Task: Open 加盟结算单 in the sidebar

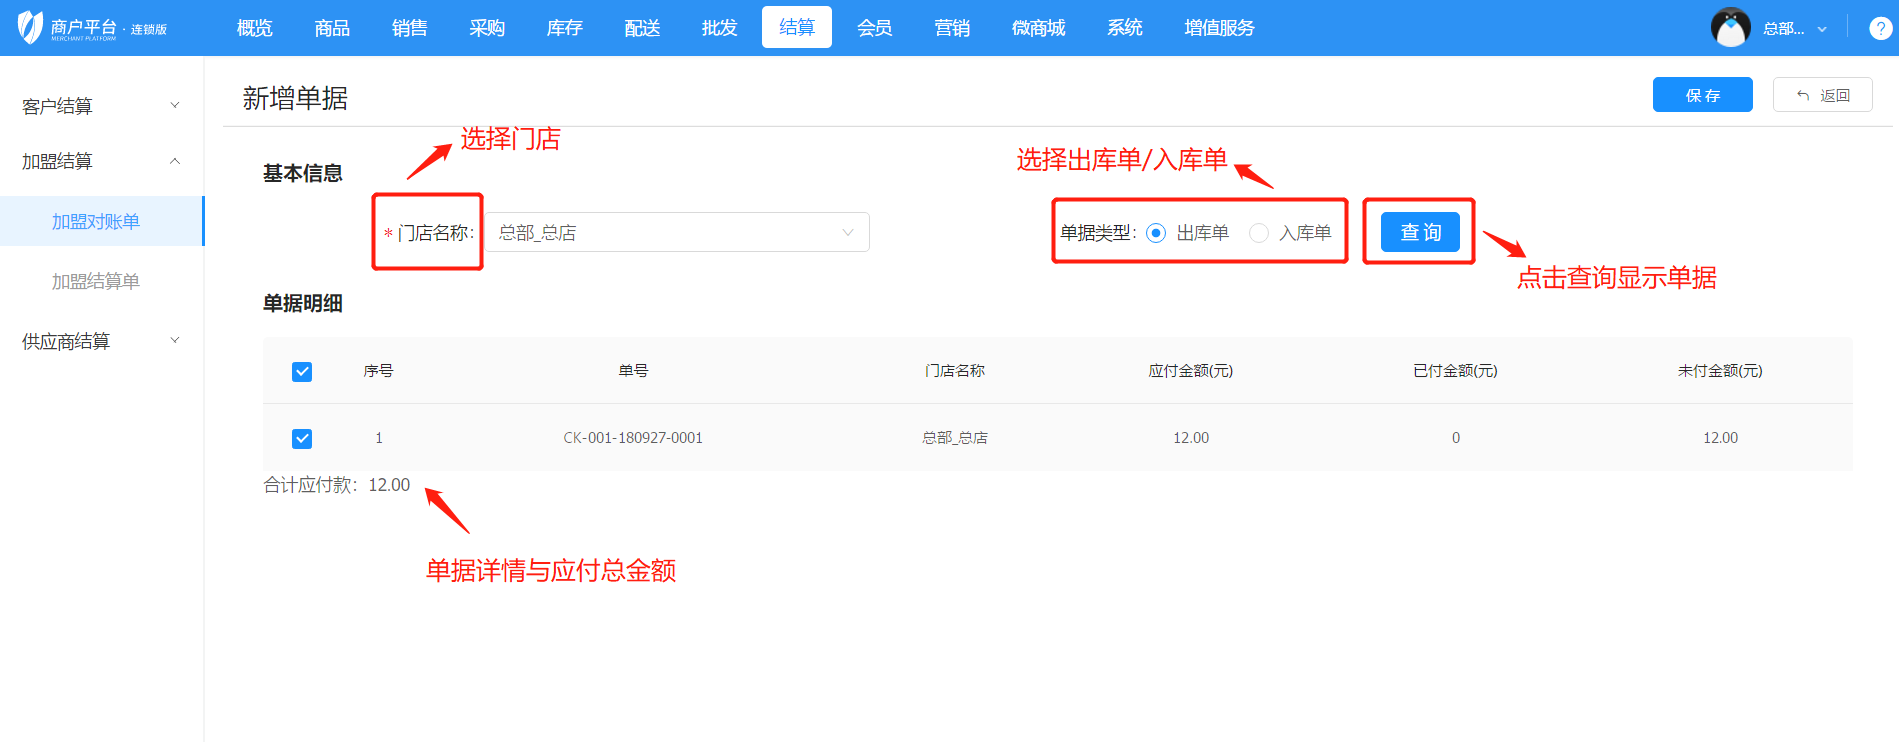Action: (x=96, y=281)
